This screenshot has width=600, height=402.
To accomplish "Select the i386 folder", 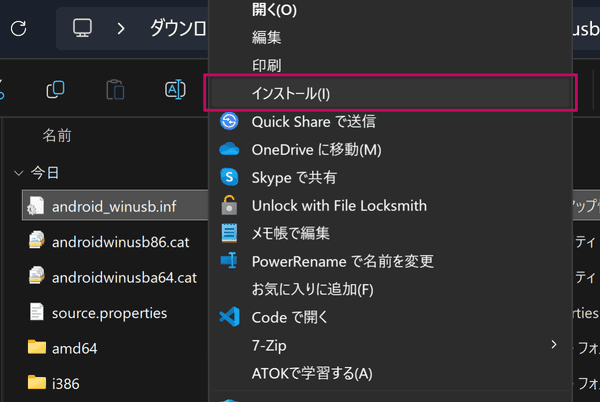I will coord(65,384).
